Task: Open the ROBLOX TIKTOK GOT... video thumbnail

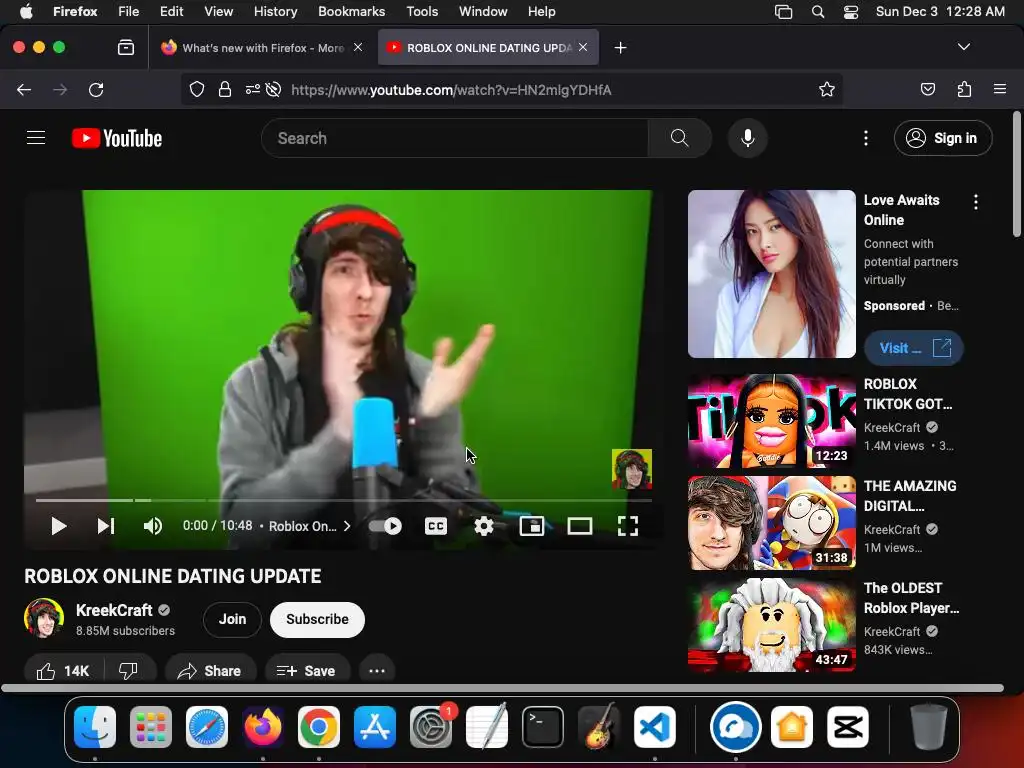Action: coord(771,421)
